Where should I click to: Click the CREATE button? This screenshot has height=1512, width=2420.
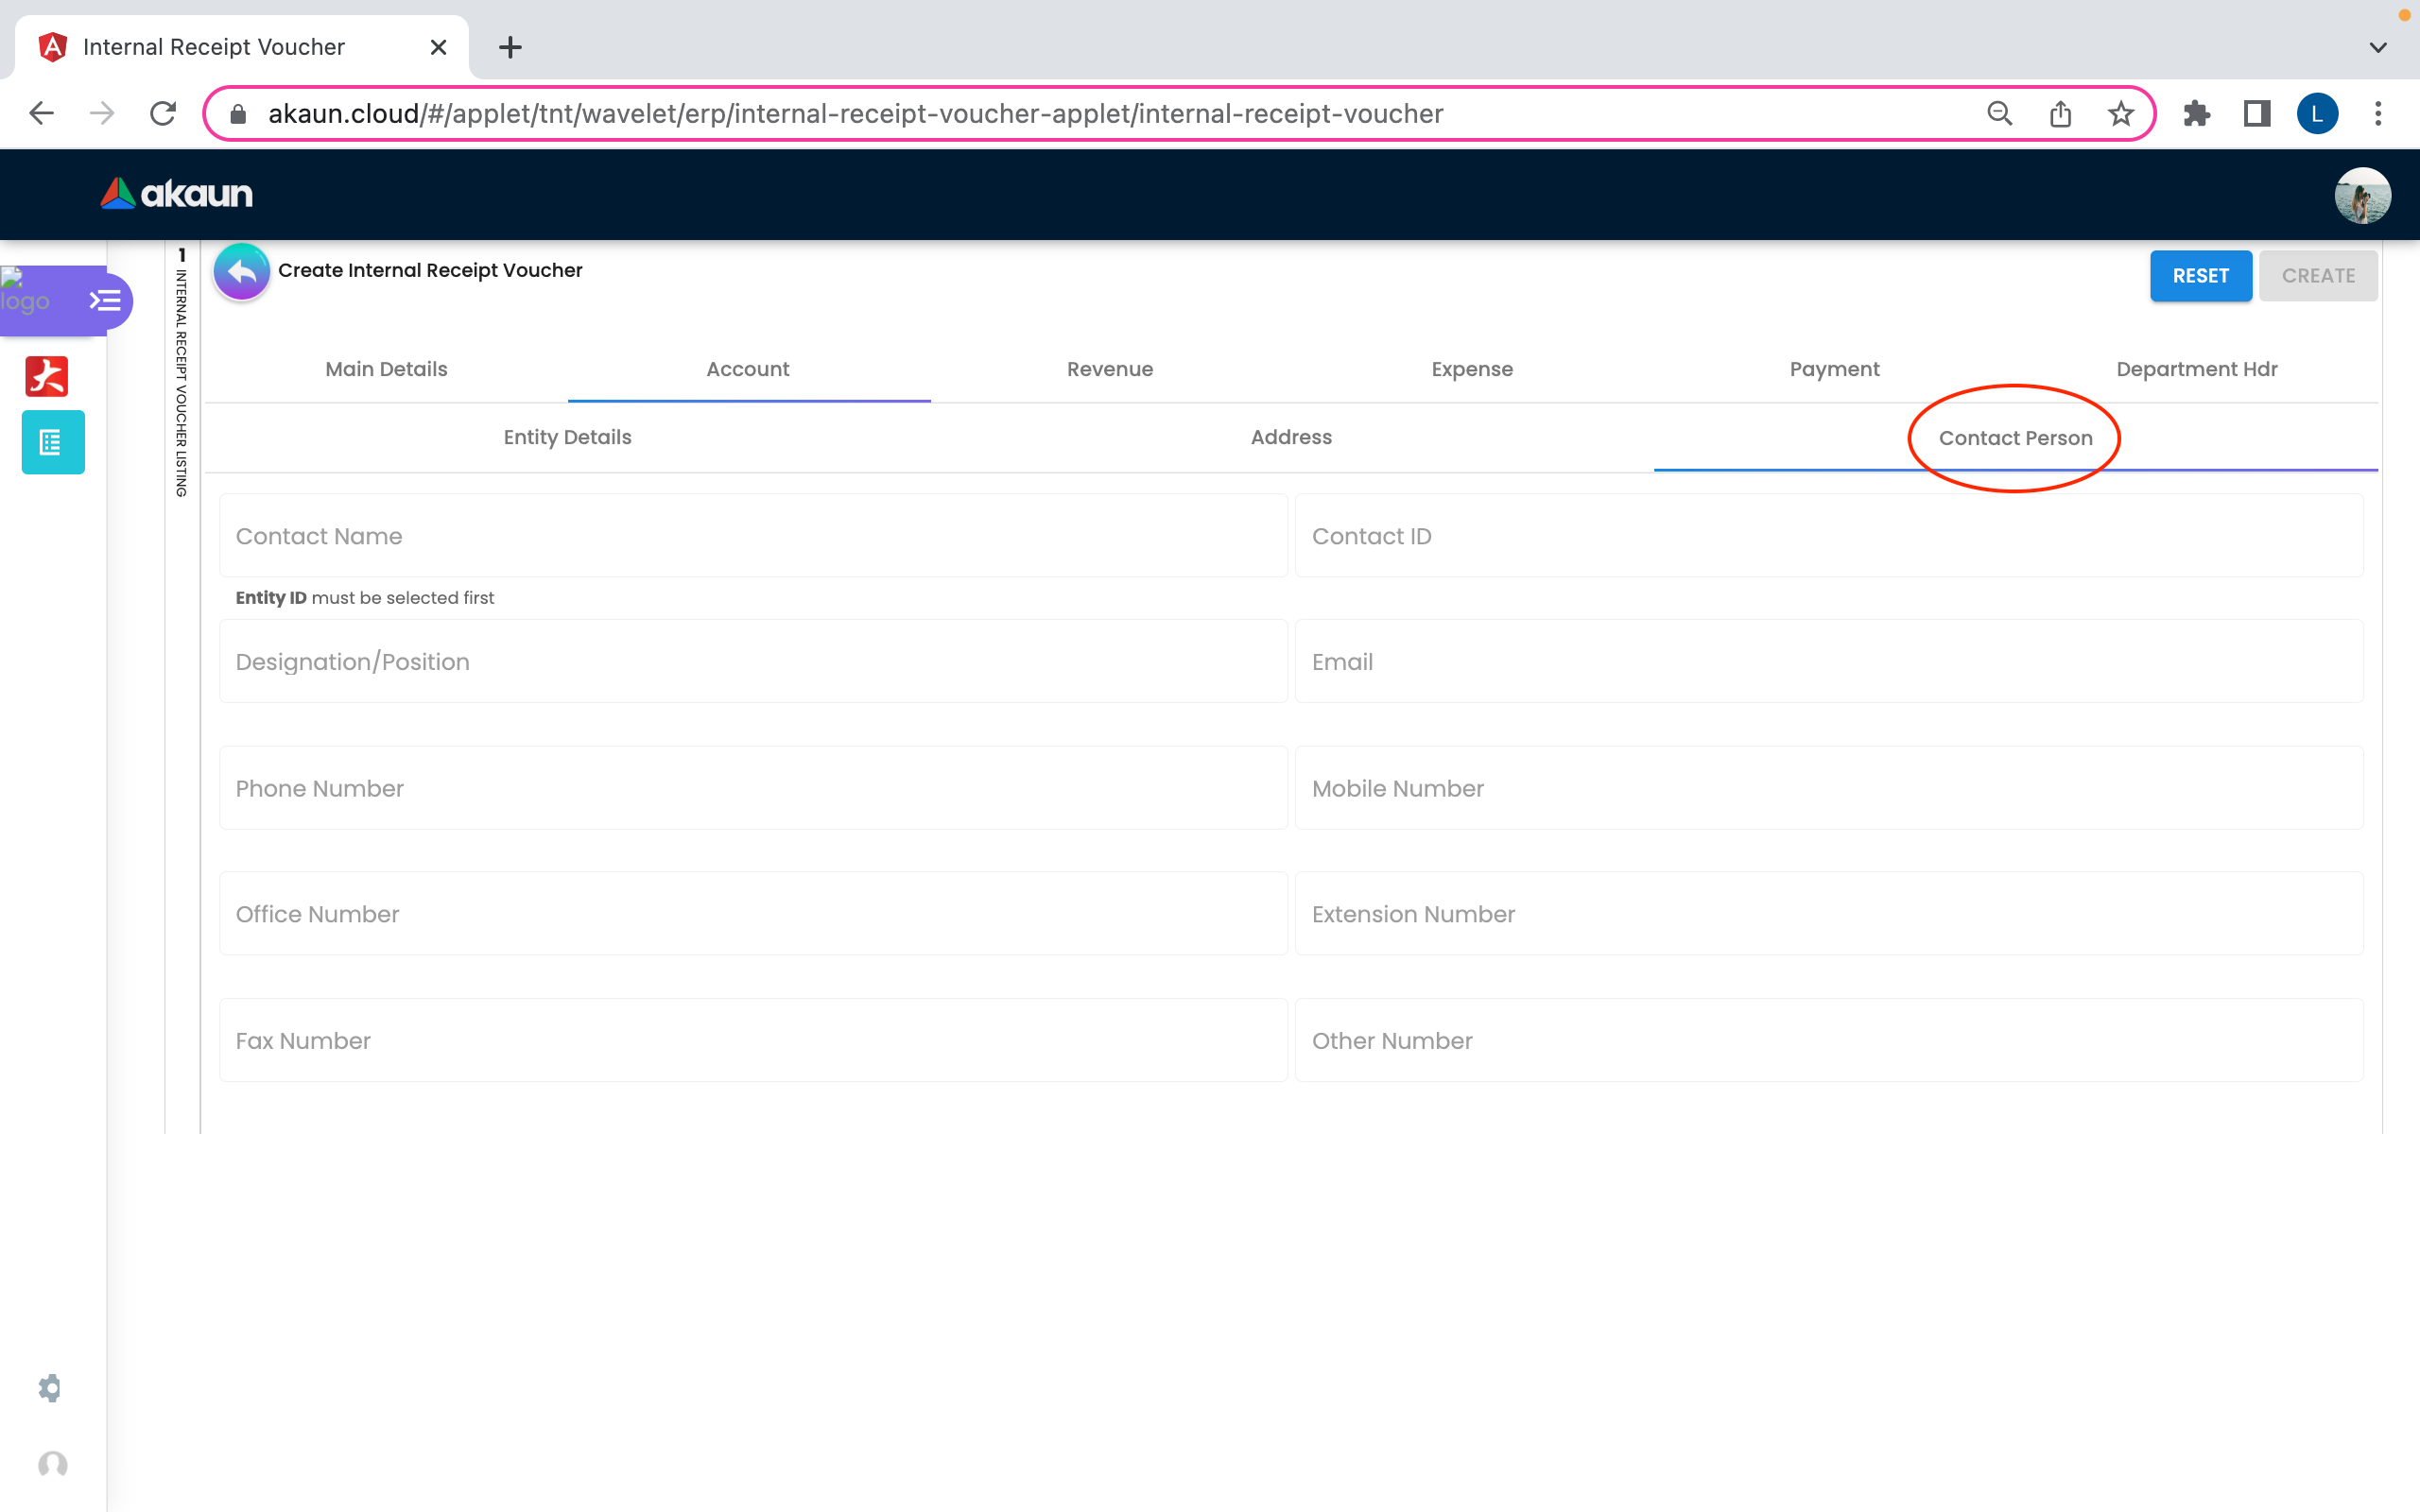pyautogui.click(x=2317, y=276)
